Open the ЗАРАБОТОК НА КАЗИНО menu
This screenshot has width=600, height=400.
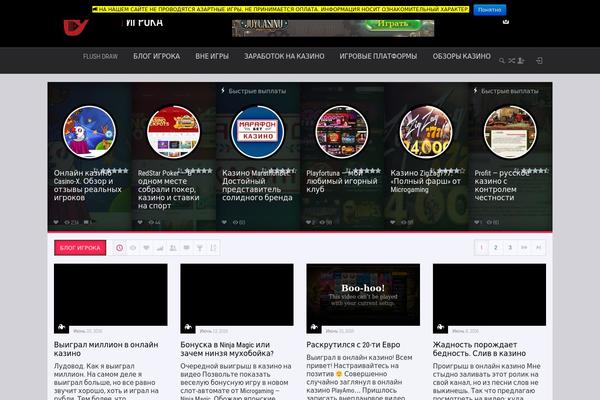[x=284, y=56]
